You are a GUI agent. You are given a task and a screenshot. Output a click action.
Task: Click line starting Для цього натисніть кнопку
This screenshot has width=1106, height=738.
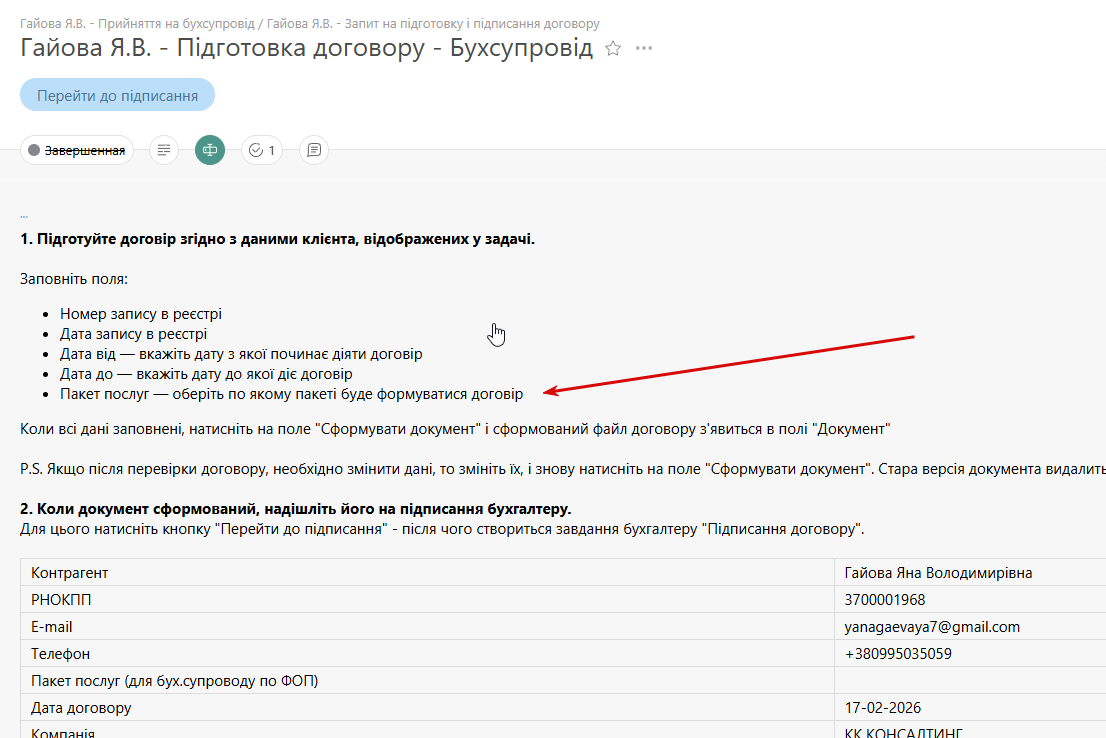click(442, 529)
